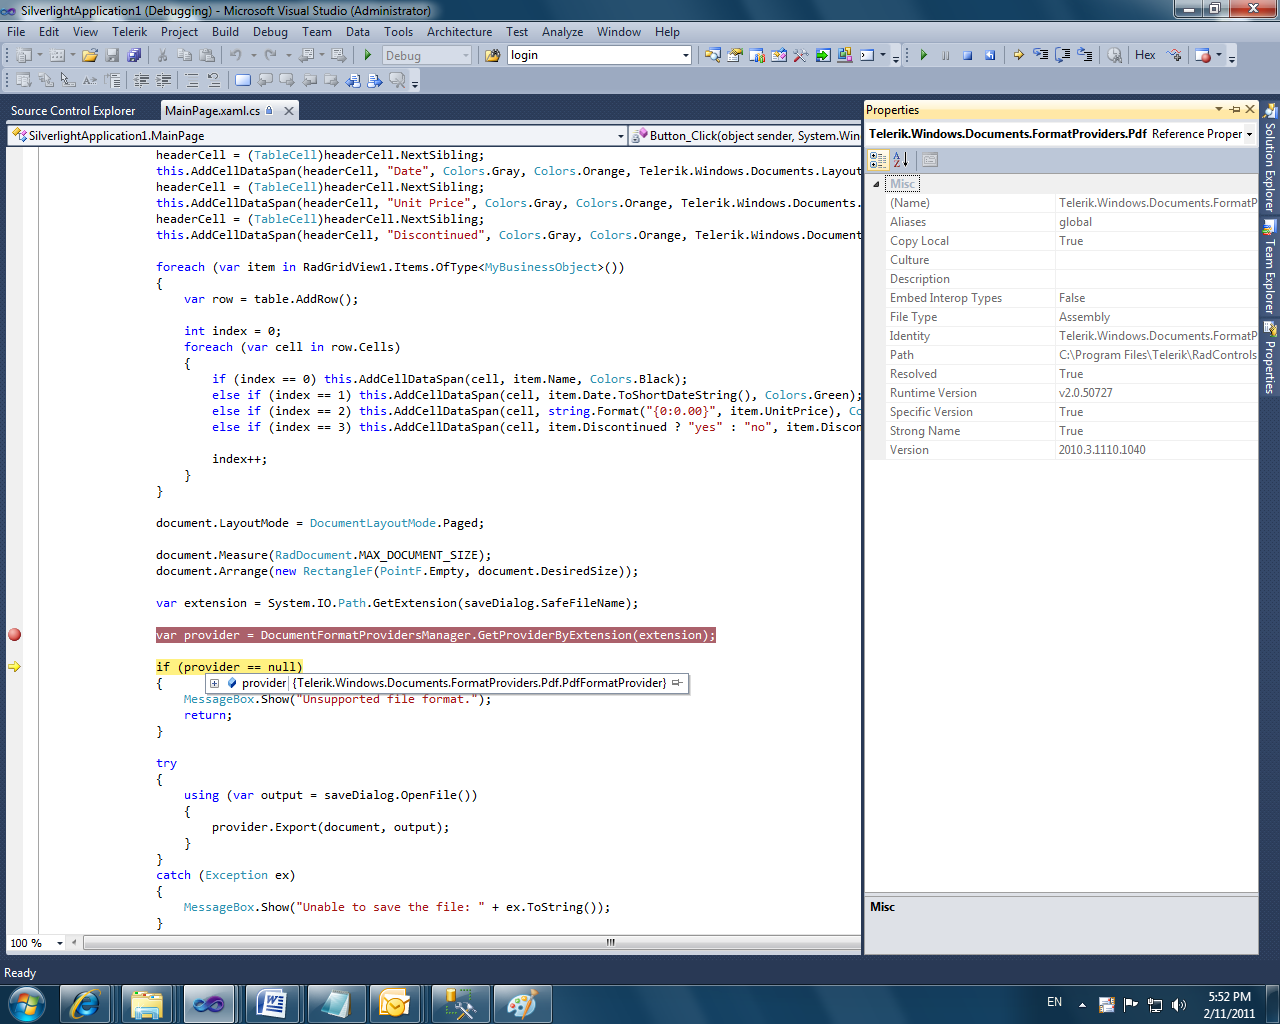
Task: Click the Step Over debug icon
Action: tap(1063, 56)
